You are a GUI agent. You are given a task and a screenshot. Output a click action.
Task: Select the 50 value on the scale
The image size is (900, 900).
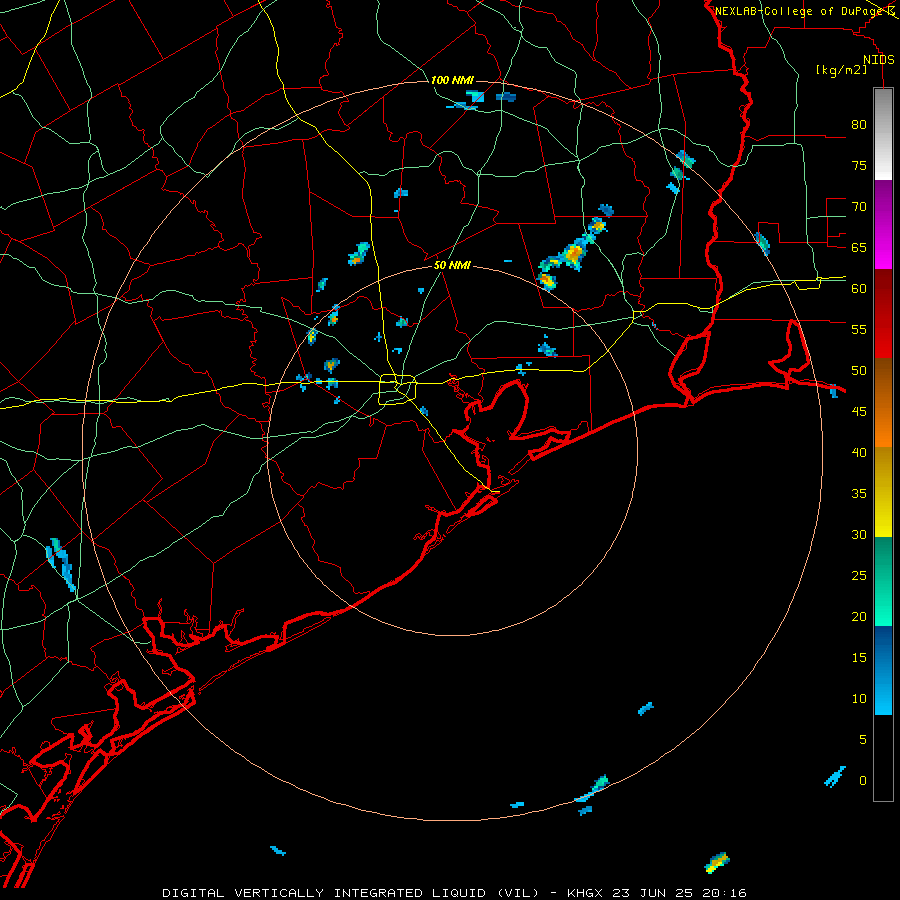click(x=859, y=370)
